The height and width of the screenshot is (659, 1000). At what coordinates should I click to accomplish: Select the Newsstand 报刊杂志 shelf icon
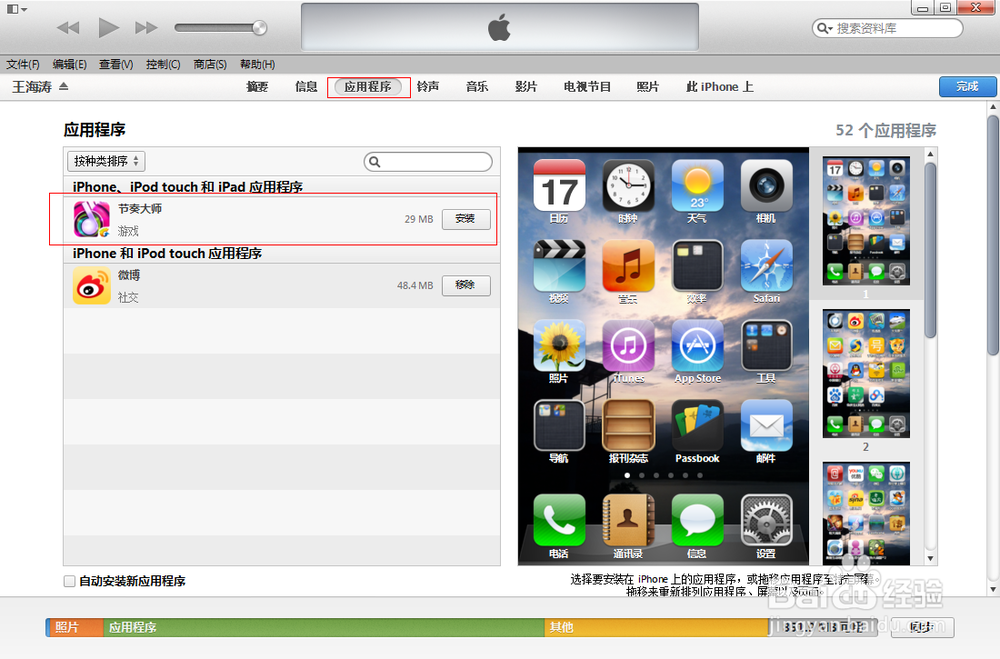pyautogui.click(x=628, y=426)
